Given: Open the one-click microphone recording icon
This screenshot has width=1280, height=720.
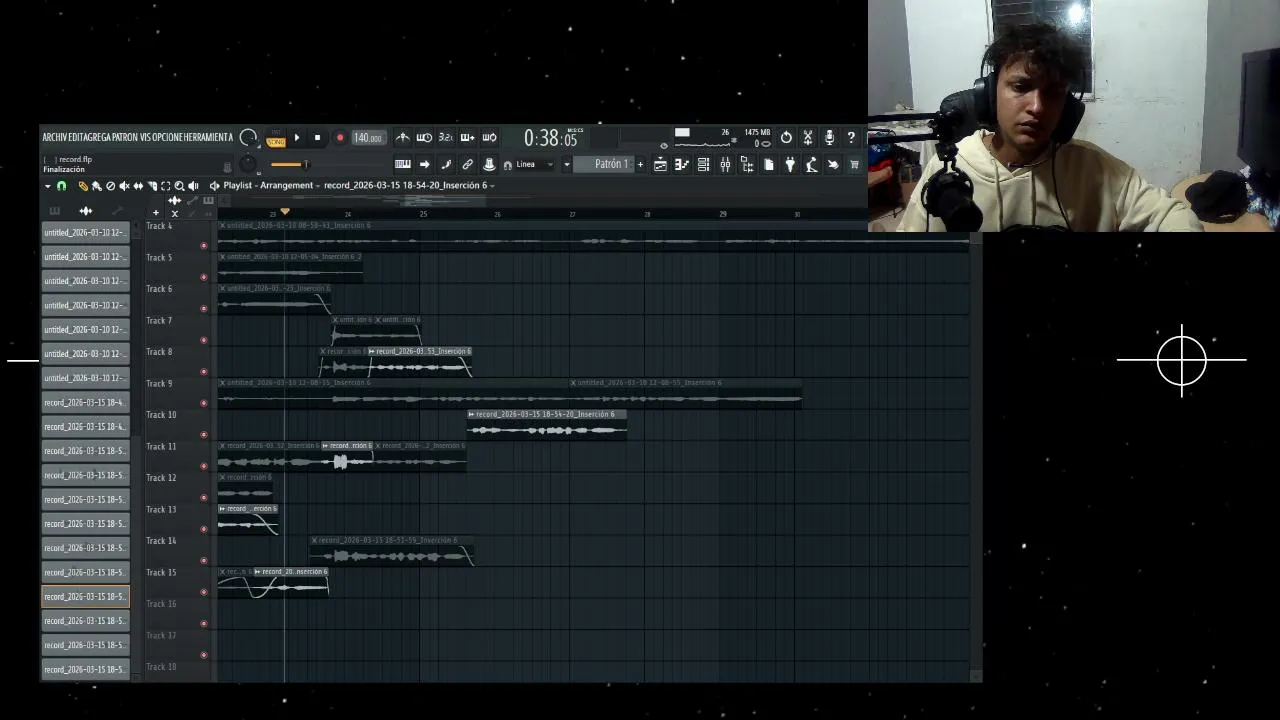Looking at the screenshot, I should click(829, 138).
